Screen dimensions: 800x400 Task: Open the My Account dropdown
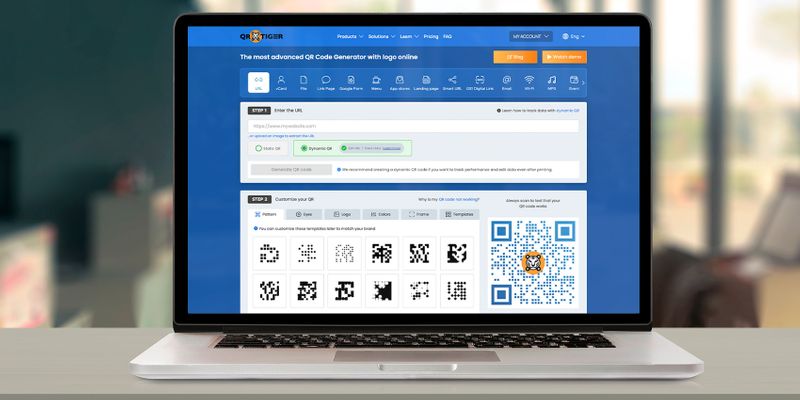coord(531,37)
